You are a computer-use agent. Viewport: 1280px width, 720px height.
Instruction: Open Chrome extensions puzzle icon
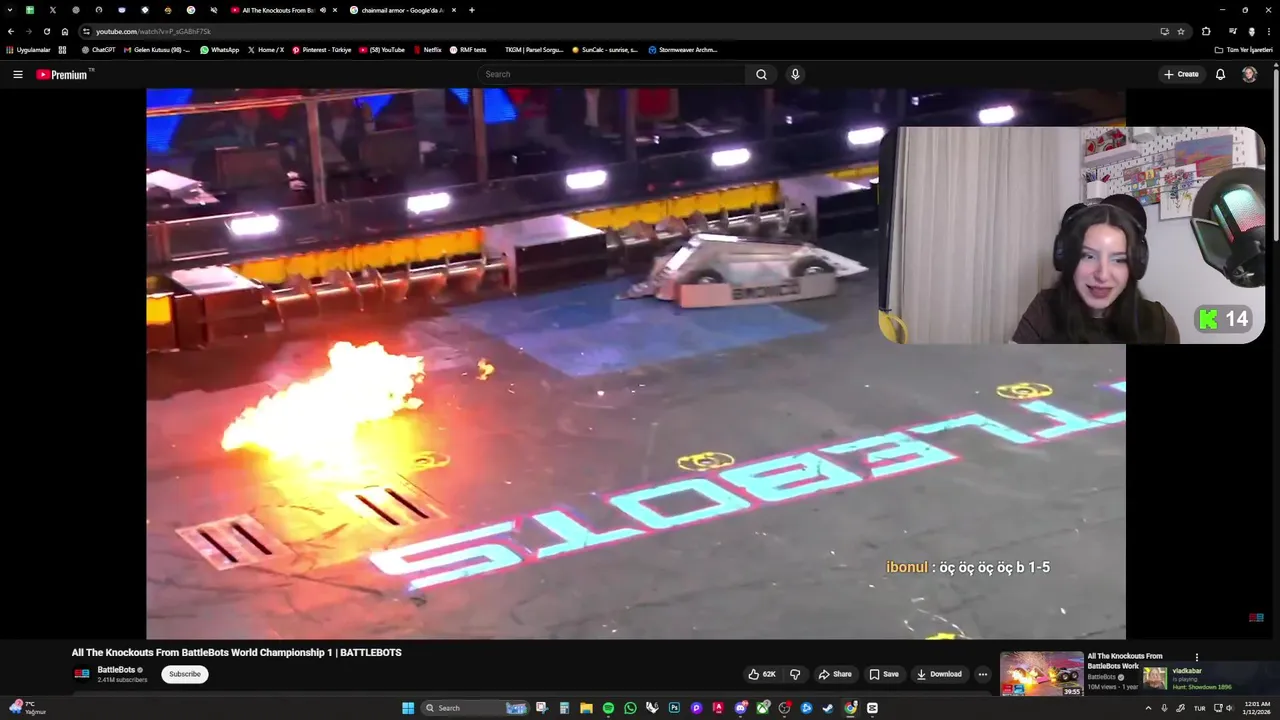[1206, 31]
